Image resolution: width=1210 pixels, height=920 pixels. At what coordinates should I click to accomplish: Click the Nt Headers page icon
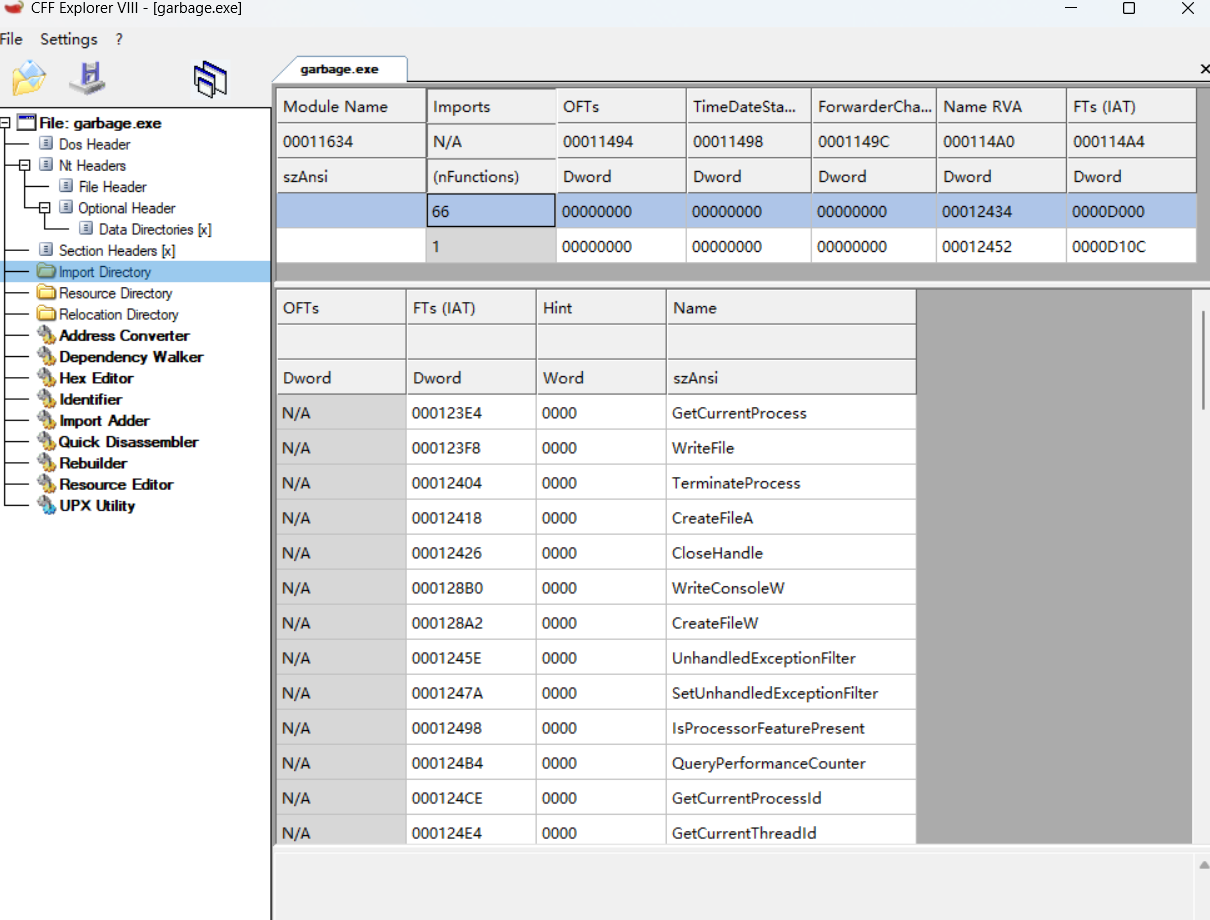(45, 165)
